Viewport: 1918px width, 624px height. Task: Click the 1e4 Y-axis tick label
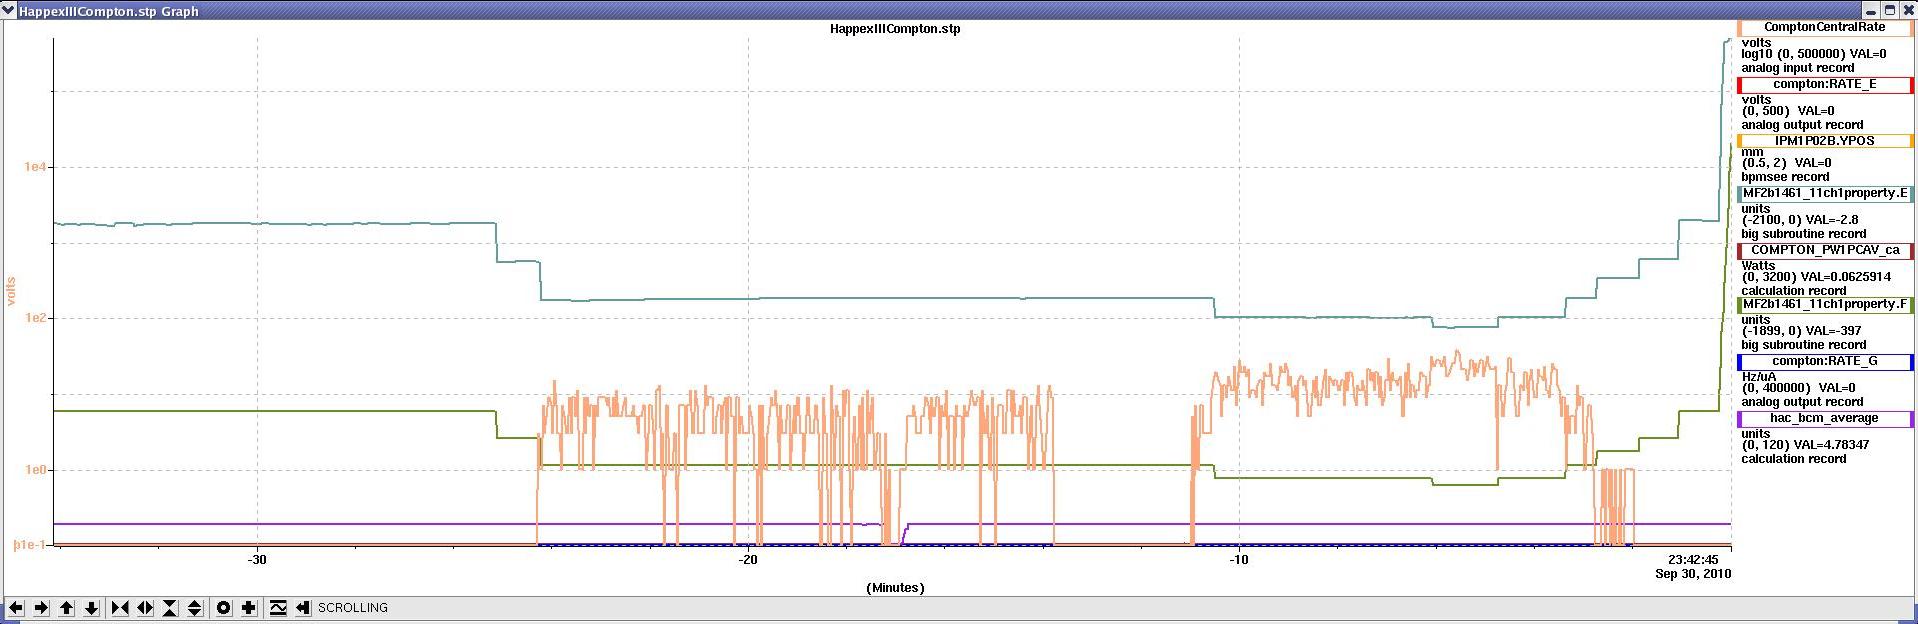pyautogui.click(x=36, y=167)
